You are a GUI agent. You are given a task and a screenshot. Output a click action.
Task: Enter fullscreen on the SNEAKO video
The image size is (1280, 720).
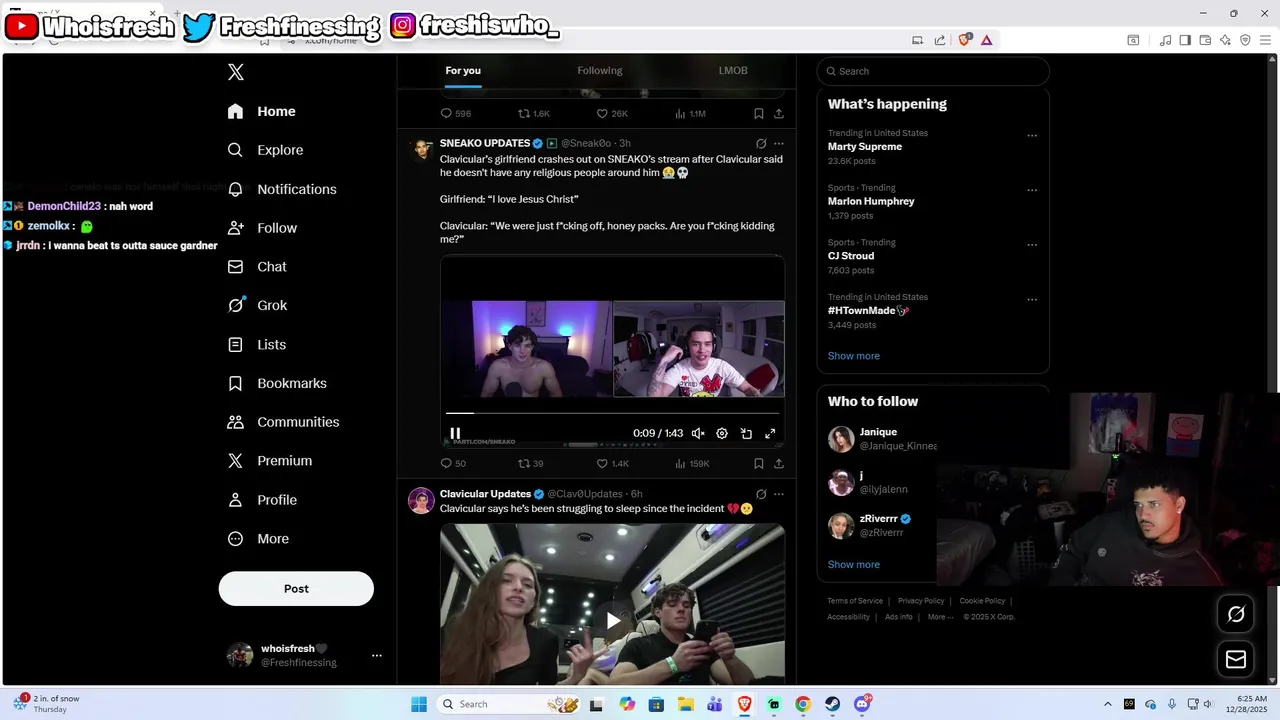[770, 433]
